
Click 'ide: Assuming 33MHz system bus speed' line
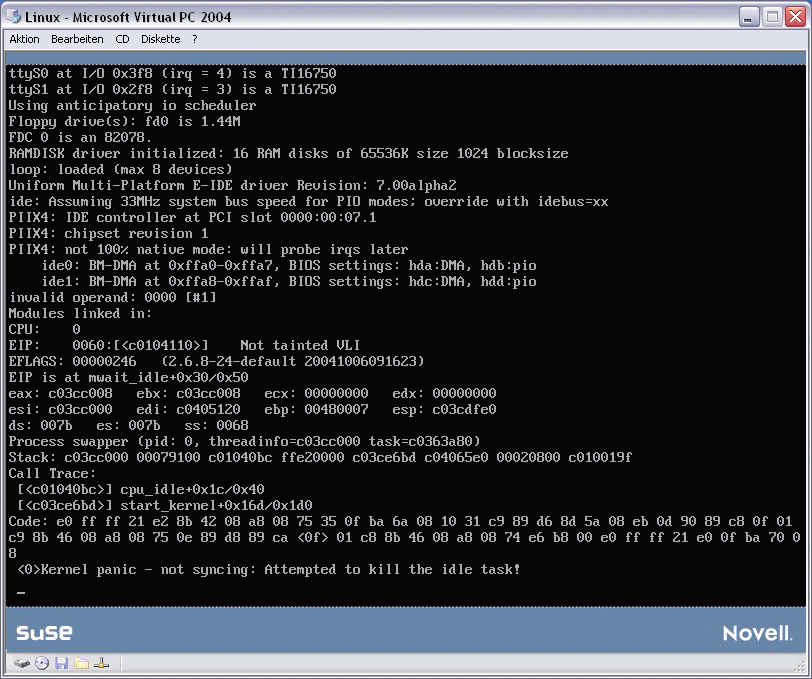(x=309, y=202)
